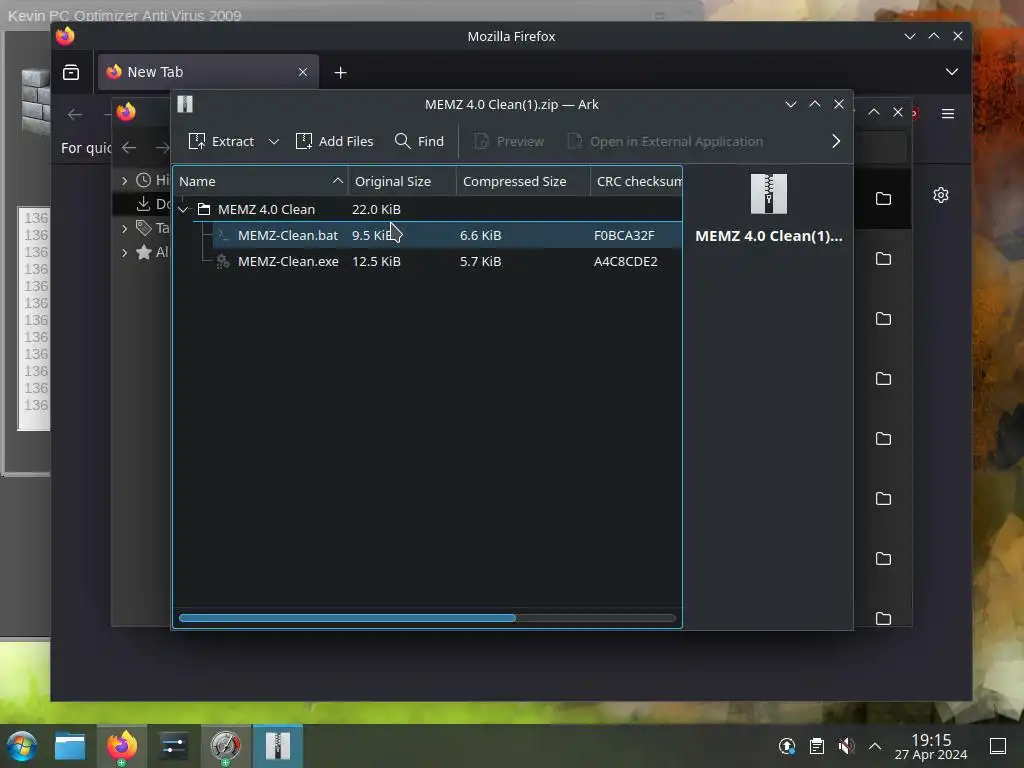Open the updates tray icon

pyautogui.click(x=787, y=746)
